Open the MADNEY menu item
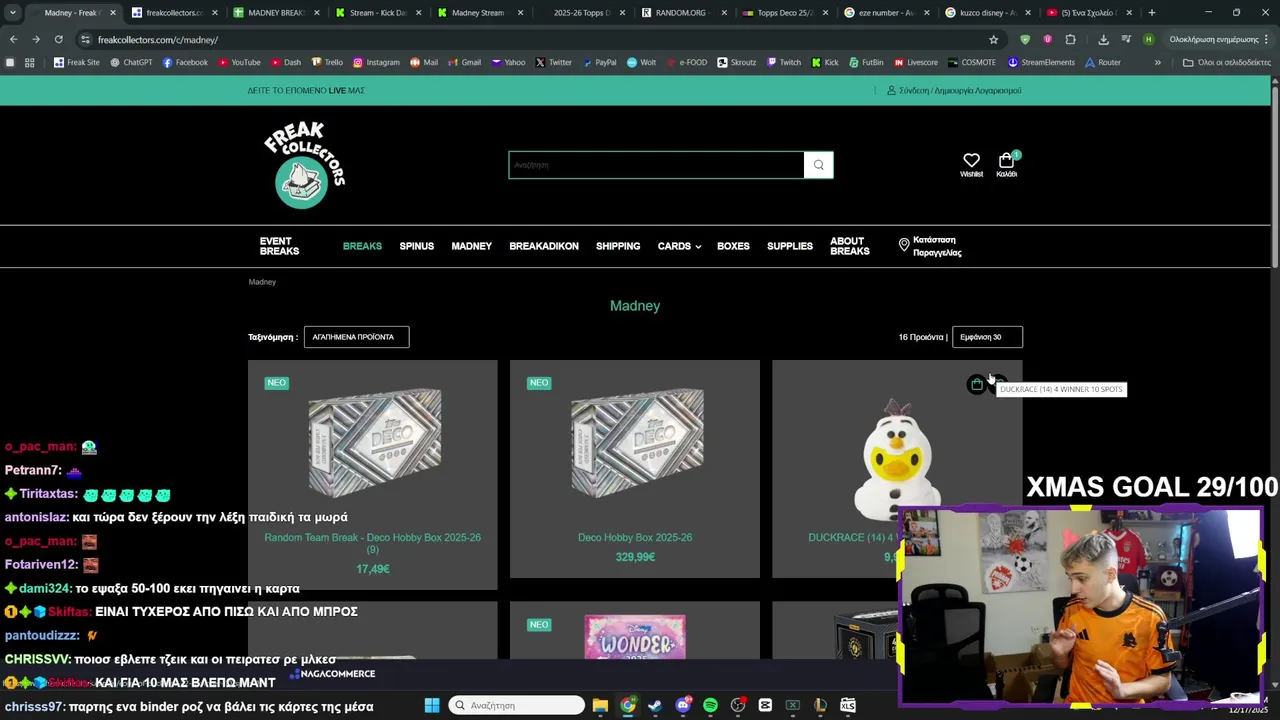 coord(471,246)
